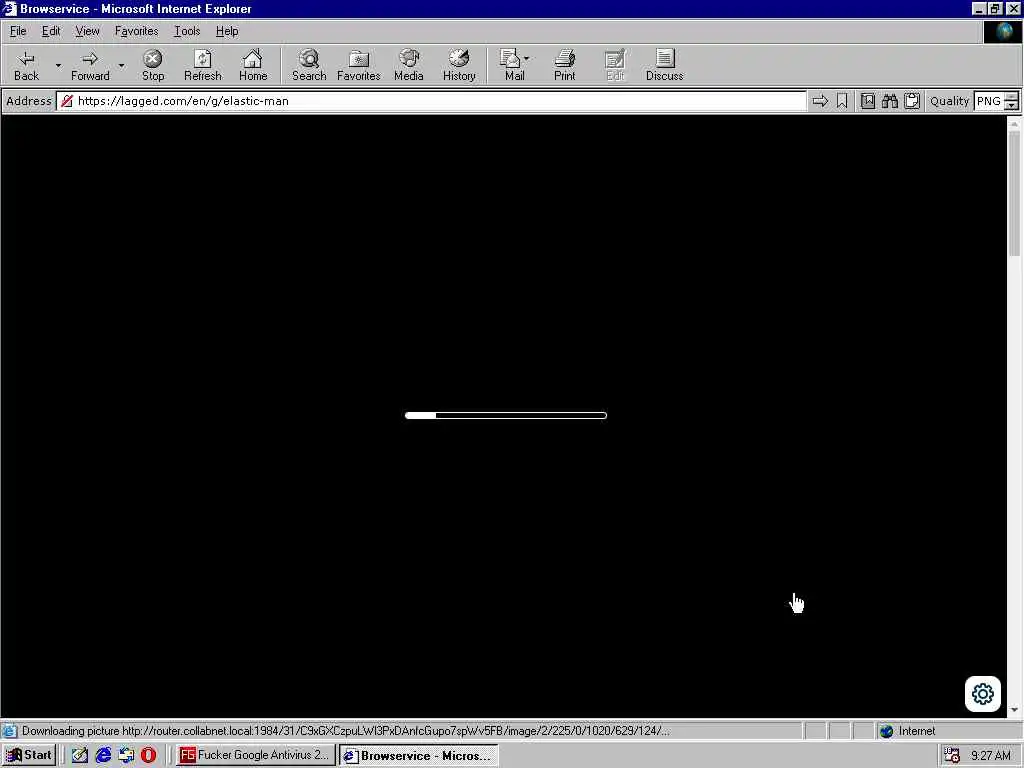Increase Quality with the up stepper arrow

[x=1011, y=97]
